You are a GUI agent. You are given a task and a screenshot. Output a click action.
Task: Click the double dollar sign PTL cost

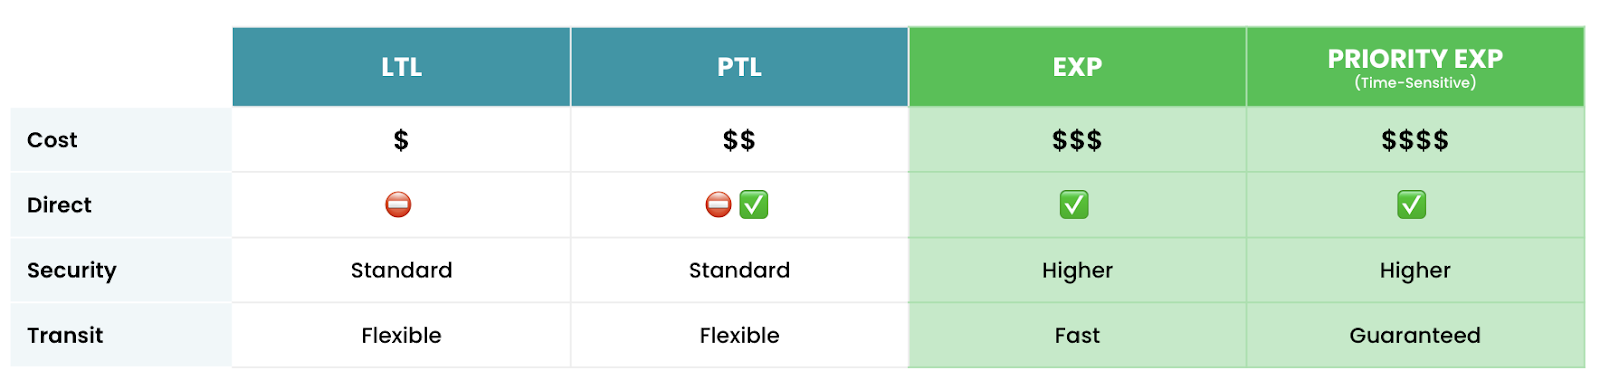pos(739,140)
